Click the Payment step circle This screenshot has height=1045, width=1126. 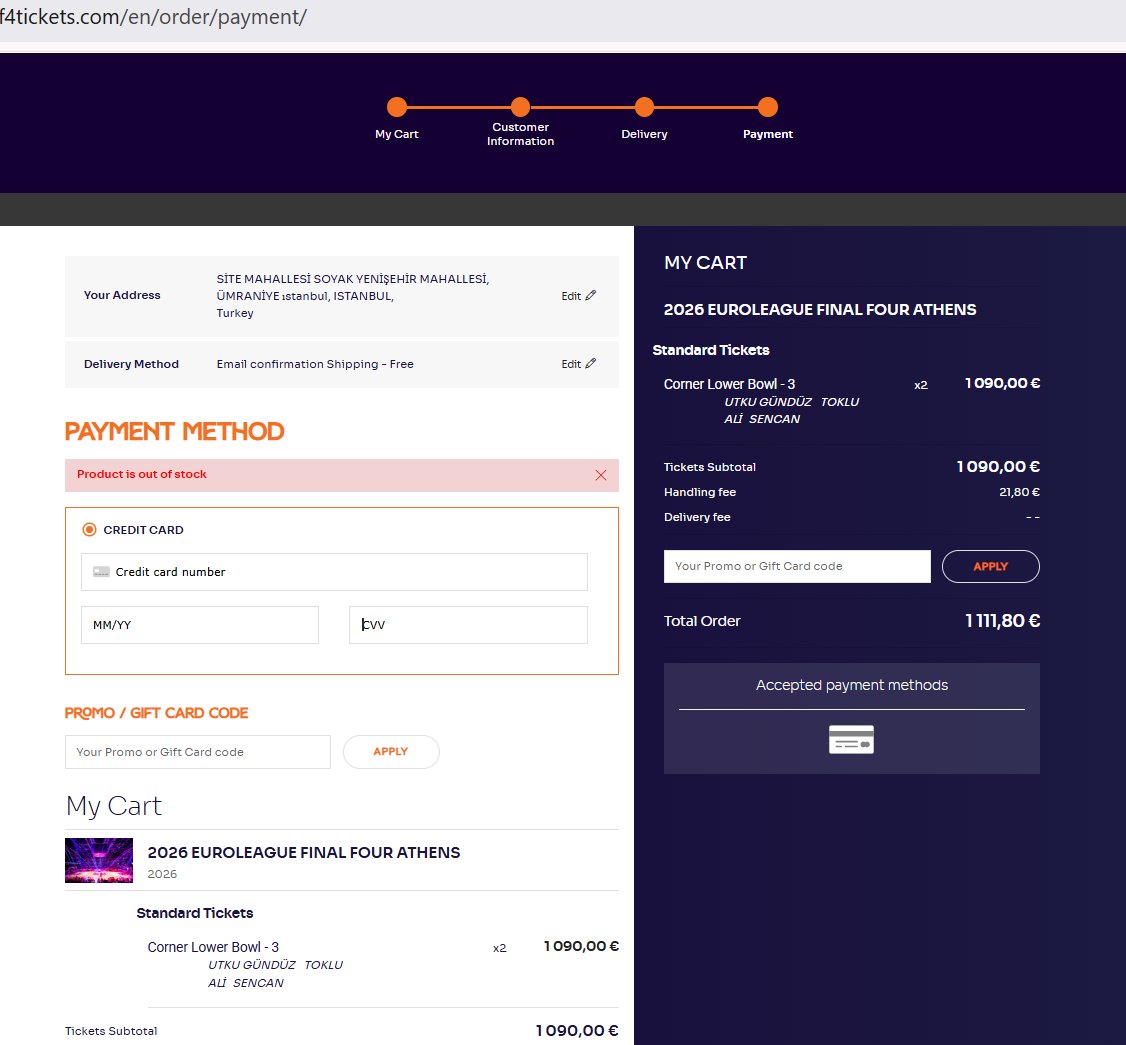pos(768,107)
